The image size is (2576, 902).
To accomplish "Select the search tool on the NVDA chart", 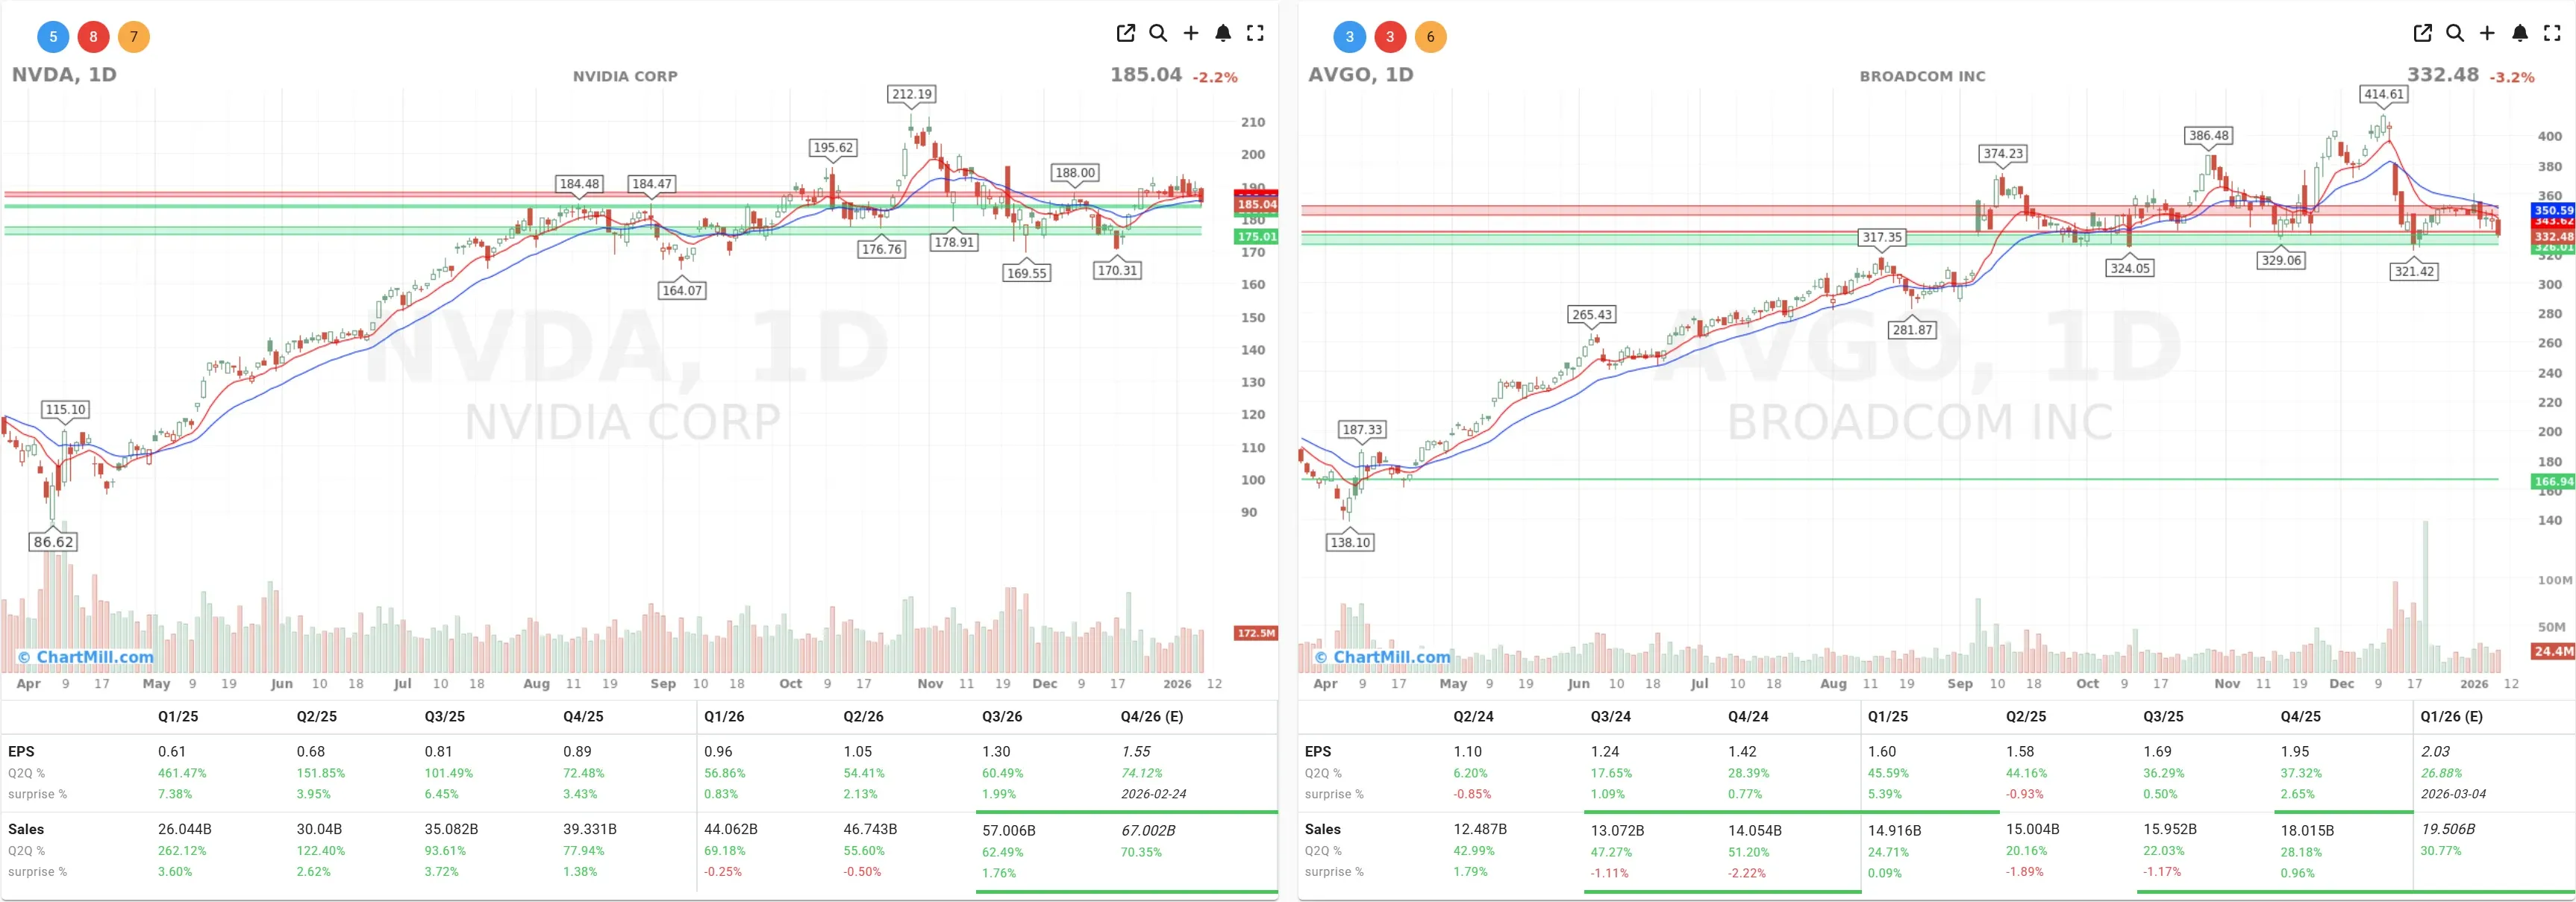I will [1158, 33].
